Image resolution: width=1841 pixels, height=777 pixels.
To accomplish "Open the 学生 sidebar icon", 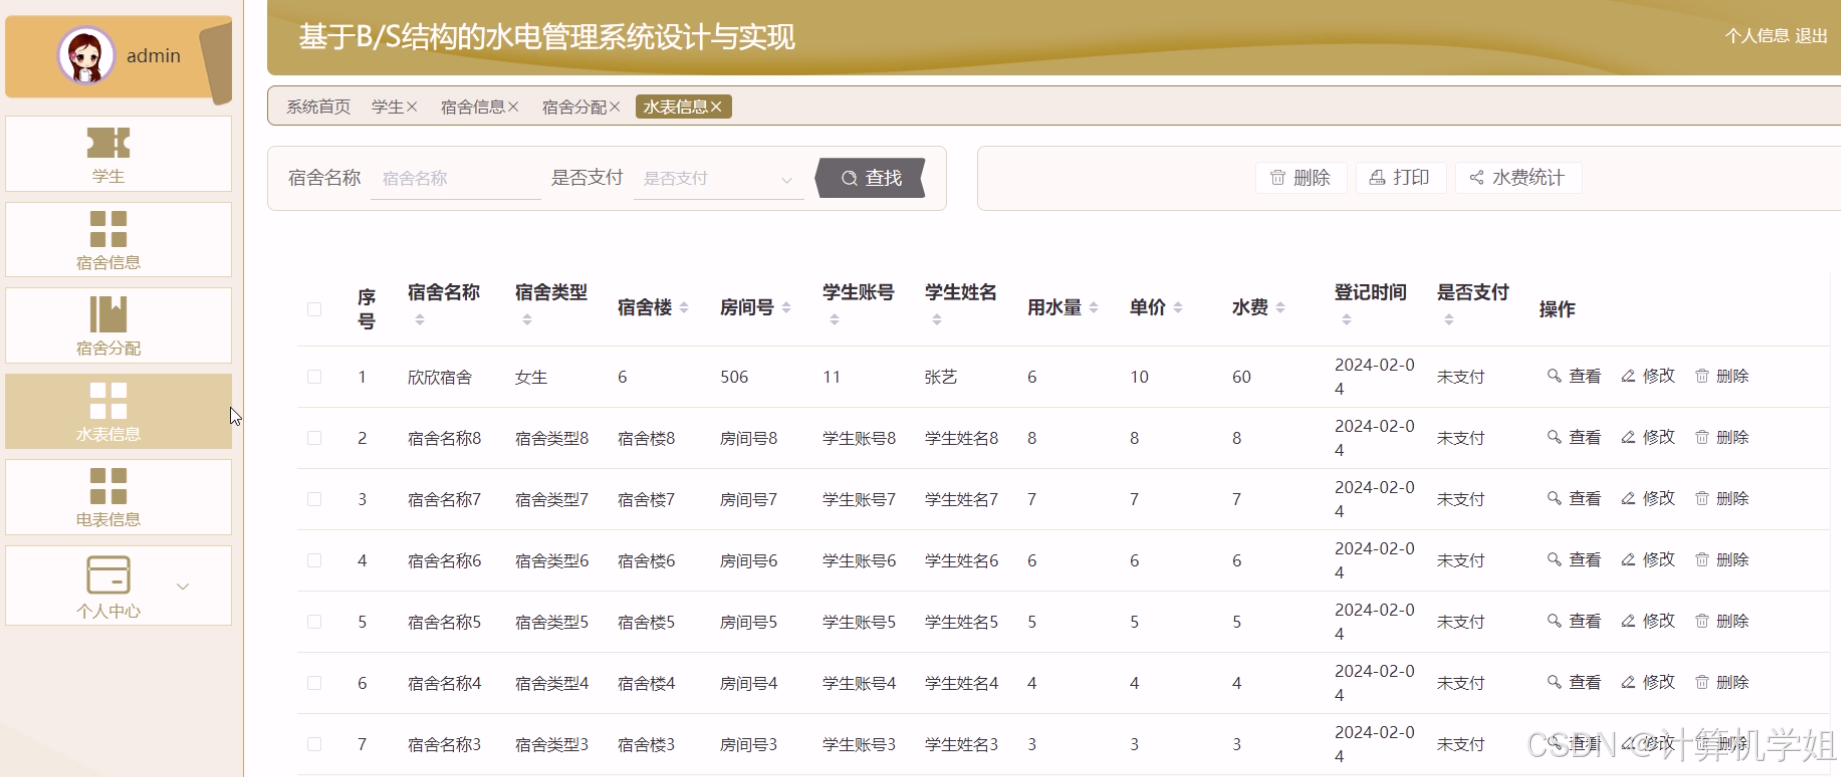I will pos(108,143).
